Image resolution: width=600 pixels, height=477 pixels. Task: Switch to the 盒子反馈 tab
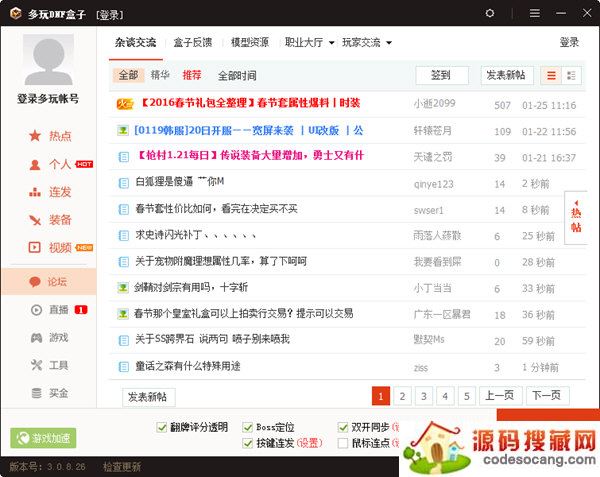193,43
